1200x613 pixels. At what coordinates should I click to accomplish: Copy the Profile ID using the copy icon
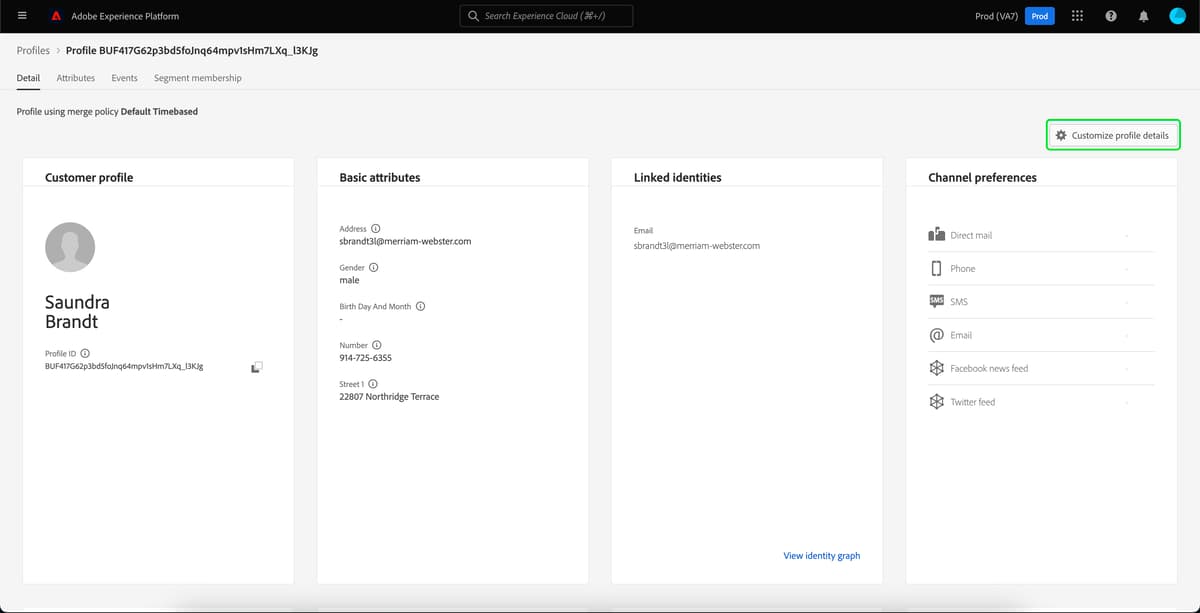[x=256, y=366]
